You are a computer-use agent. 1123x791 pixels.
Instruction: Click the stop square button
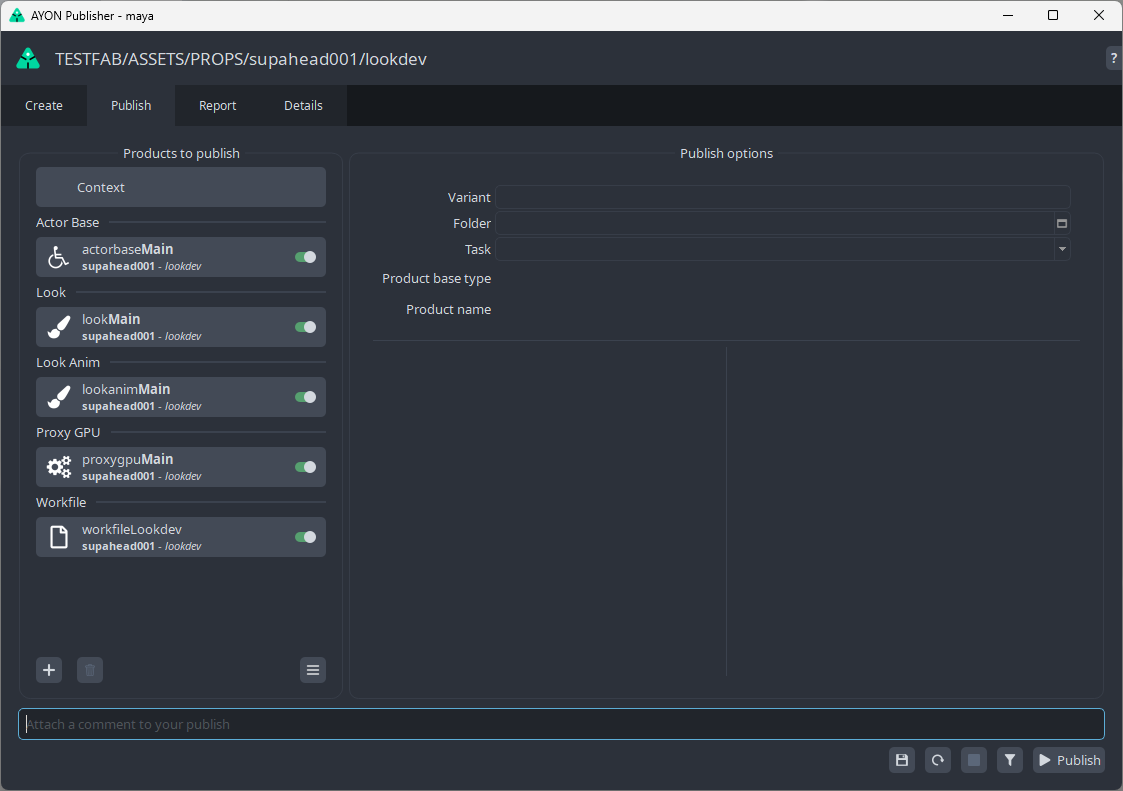coord(974,760)
